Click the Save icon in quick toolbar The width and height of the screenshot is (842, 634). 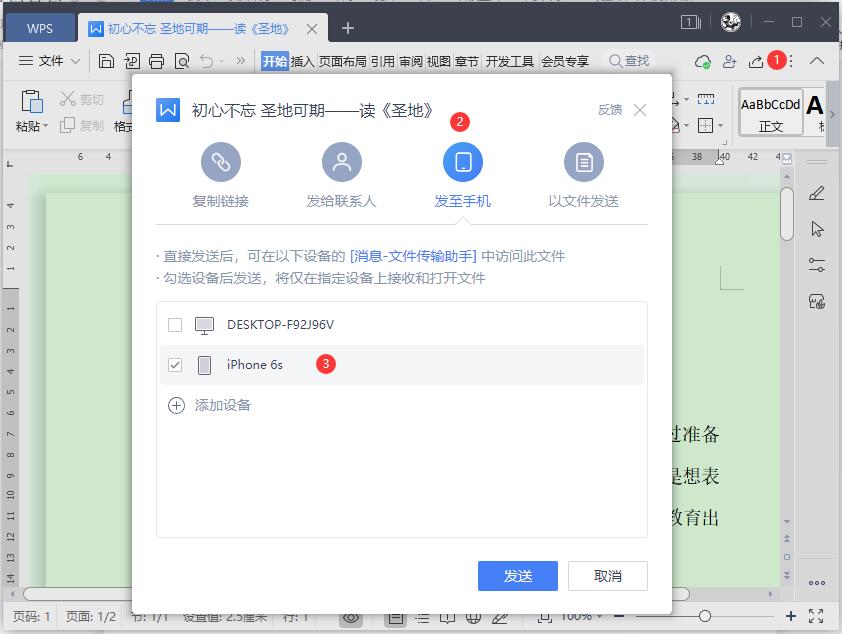click(x=106, y=61)
